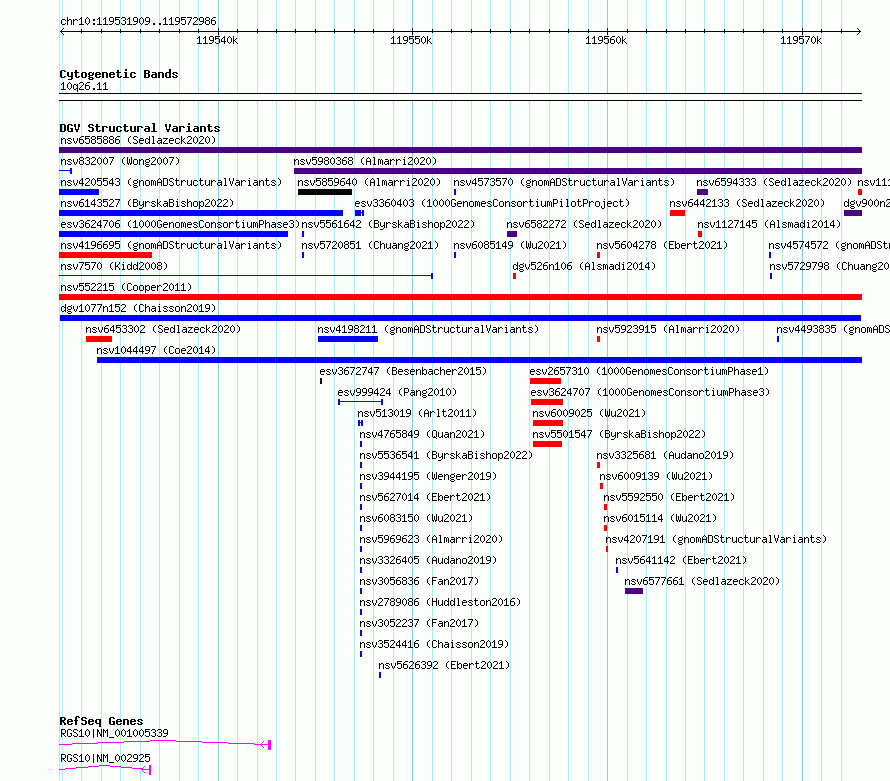Select the blue nsv4198211 variant bar
Viewport: 890px width, 781px height.
pyautogui.click(x=348, y=339)
